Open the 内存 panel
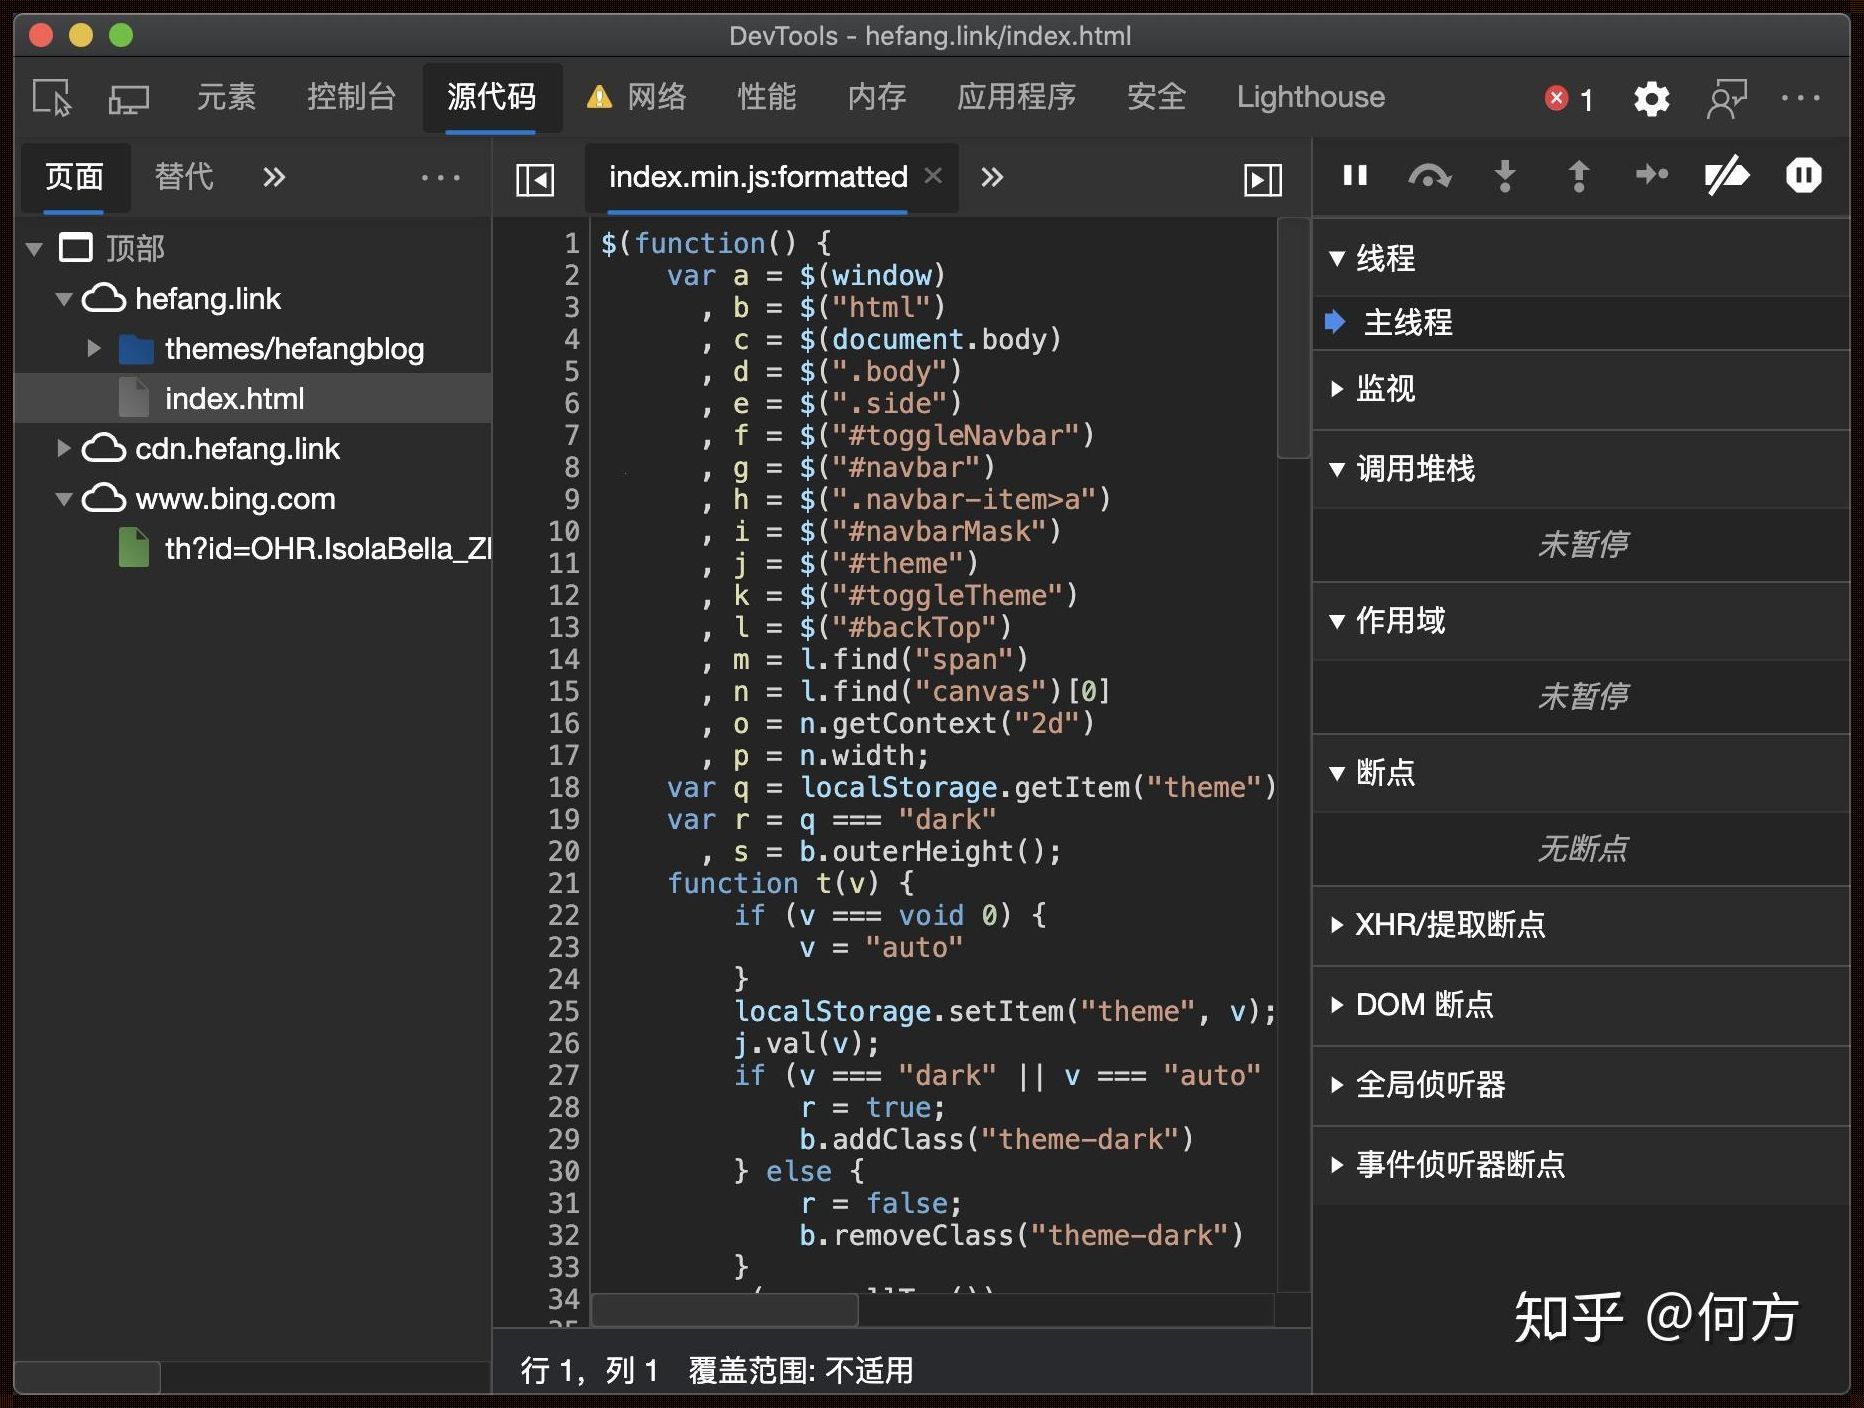 click(876, 97)
